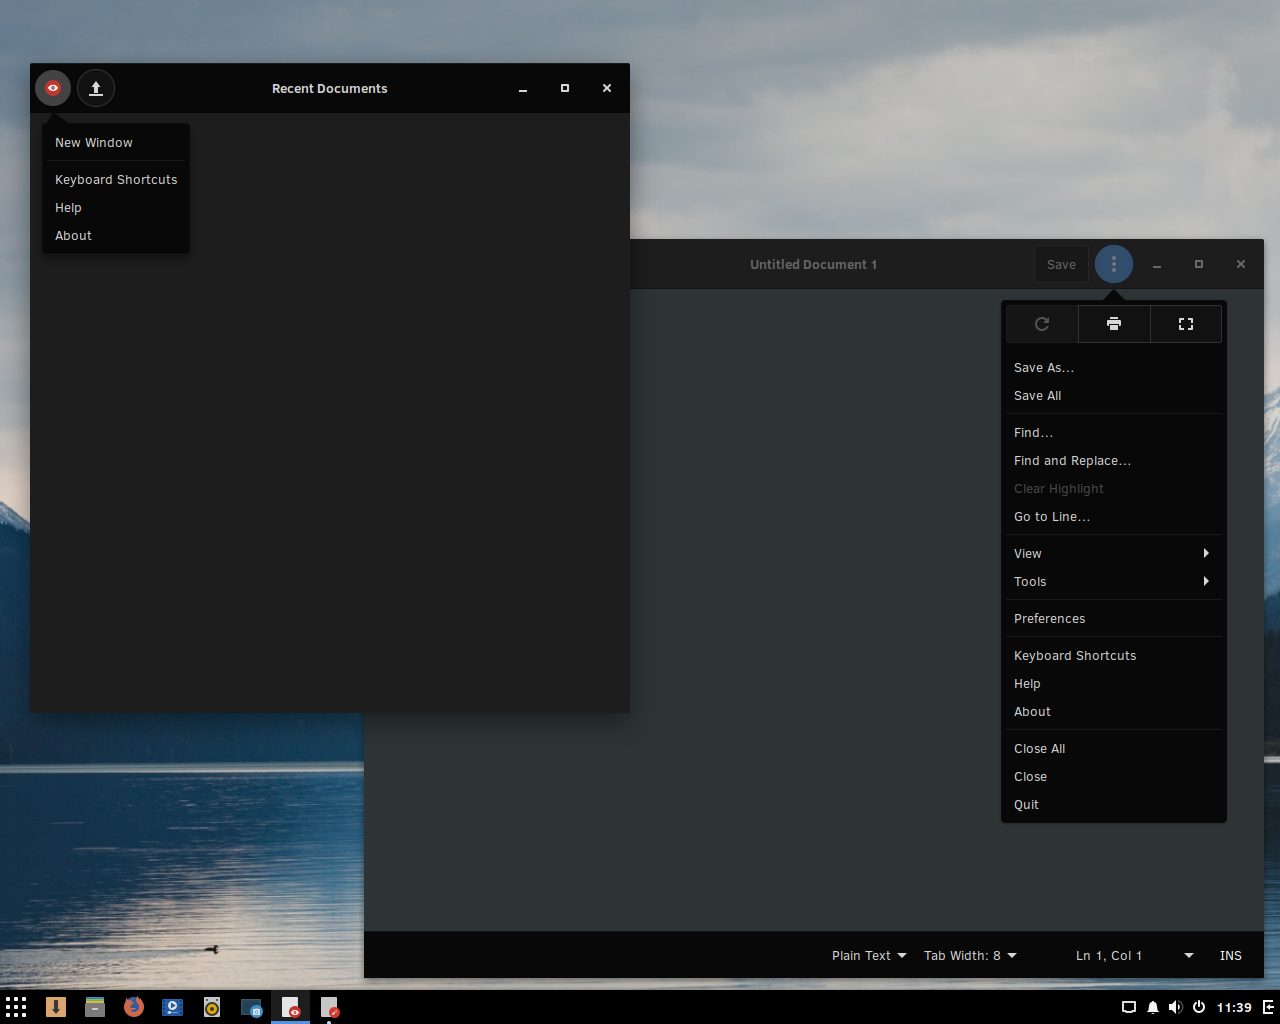Open the speaker music player taskbar icon
The width and height of the screenshot is (1280, 1024).
point(212,1007)
